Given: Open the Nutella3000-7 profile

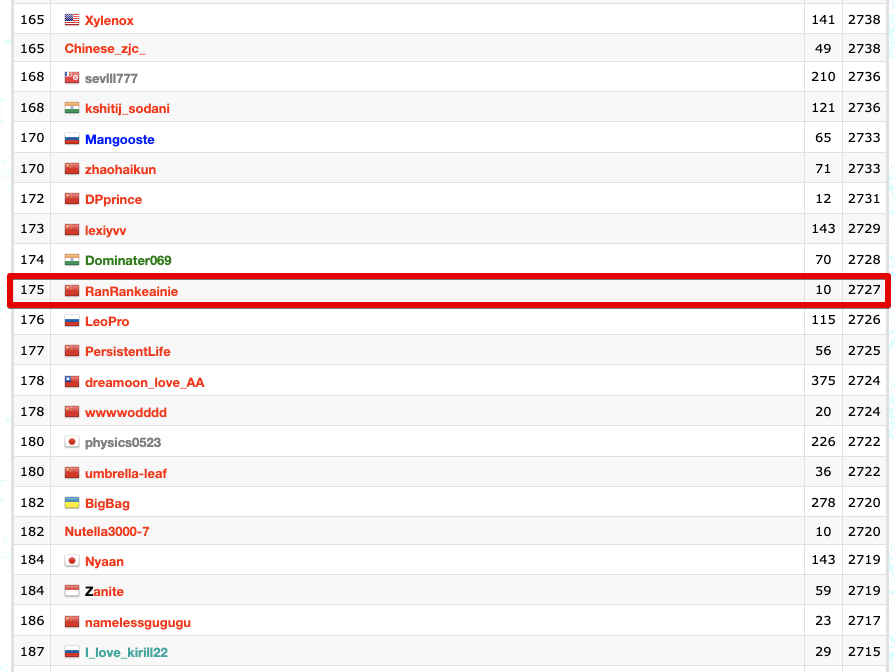Looking at the screenshot, I should pos(107,532).
